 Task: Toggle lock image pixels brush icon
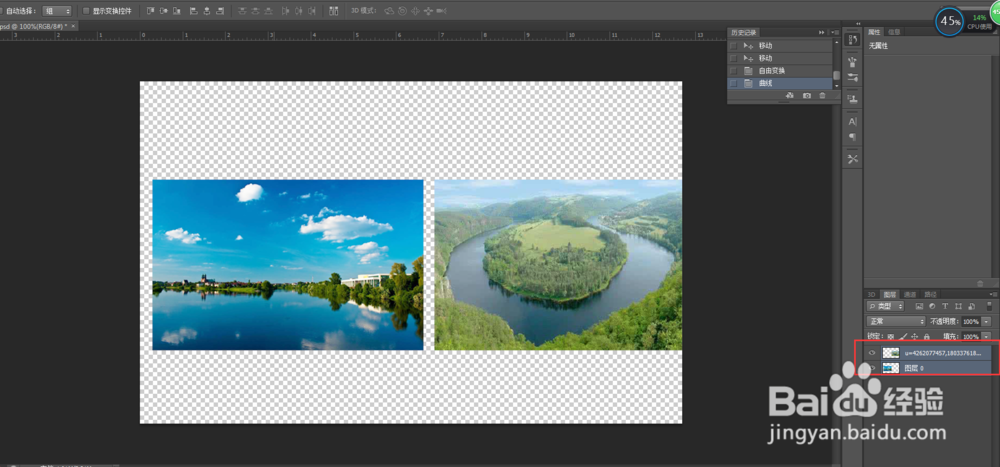[x=903, y=336]
